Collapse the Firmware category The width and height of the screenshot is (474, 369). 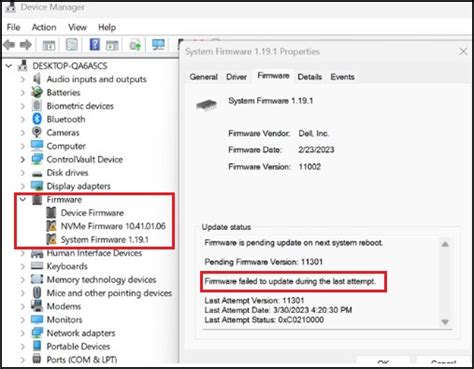coord(23,199)
